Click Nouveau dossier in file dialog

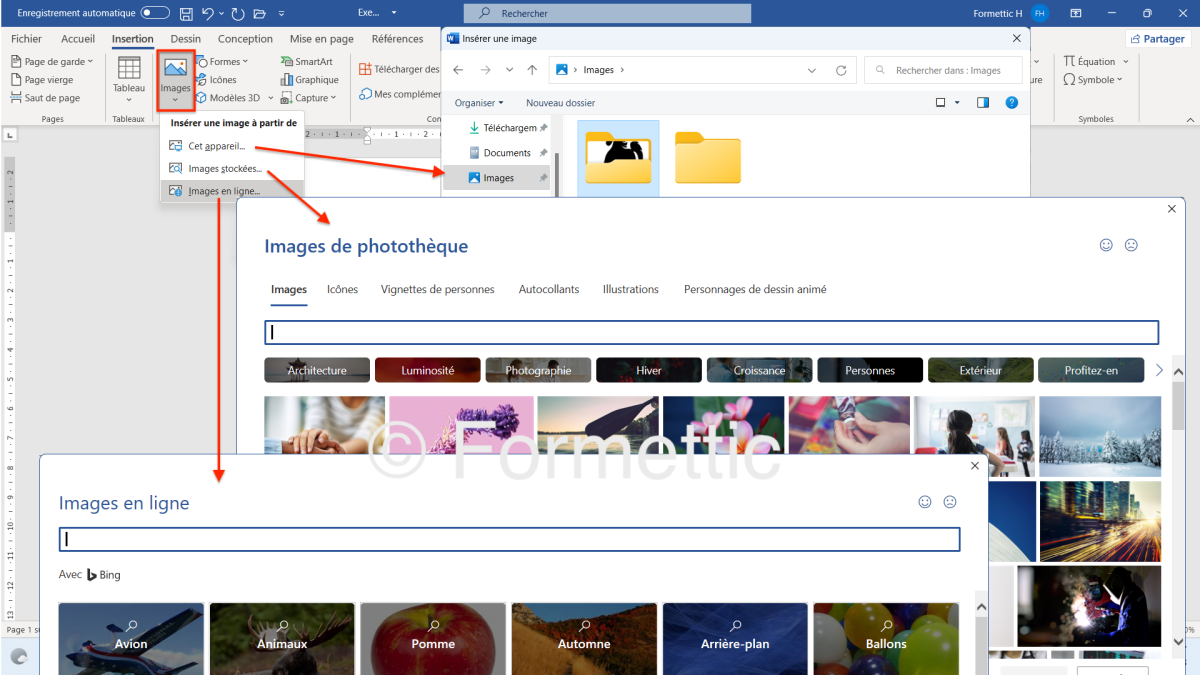tap(560, 103)
